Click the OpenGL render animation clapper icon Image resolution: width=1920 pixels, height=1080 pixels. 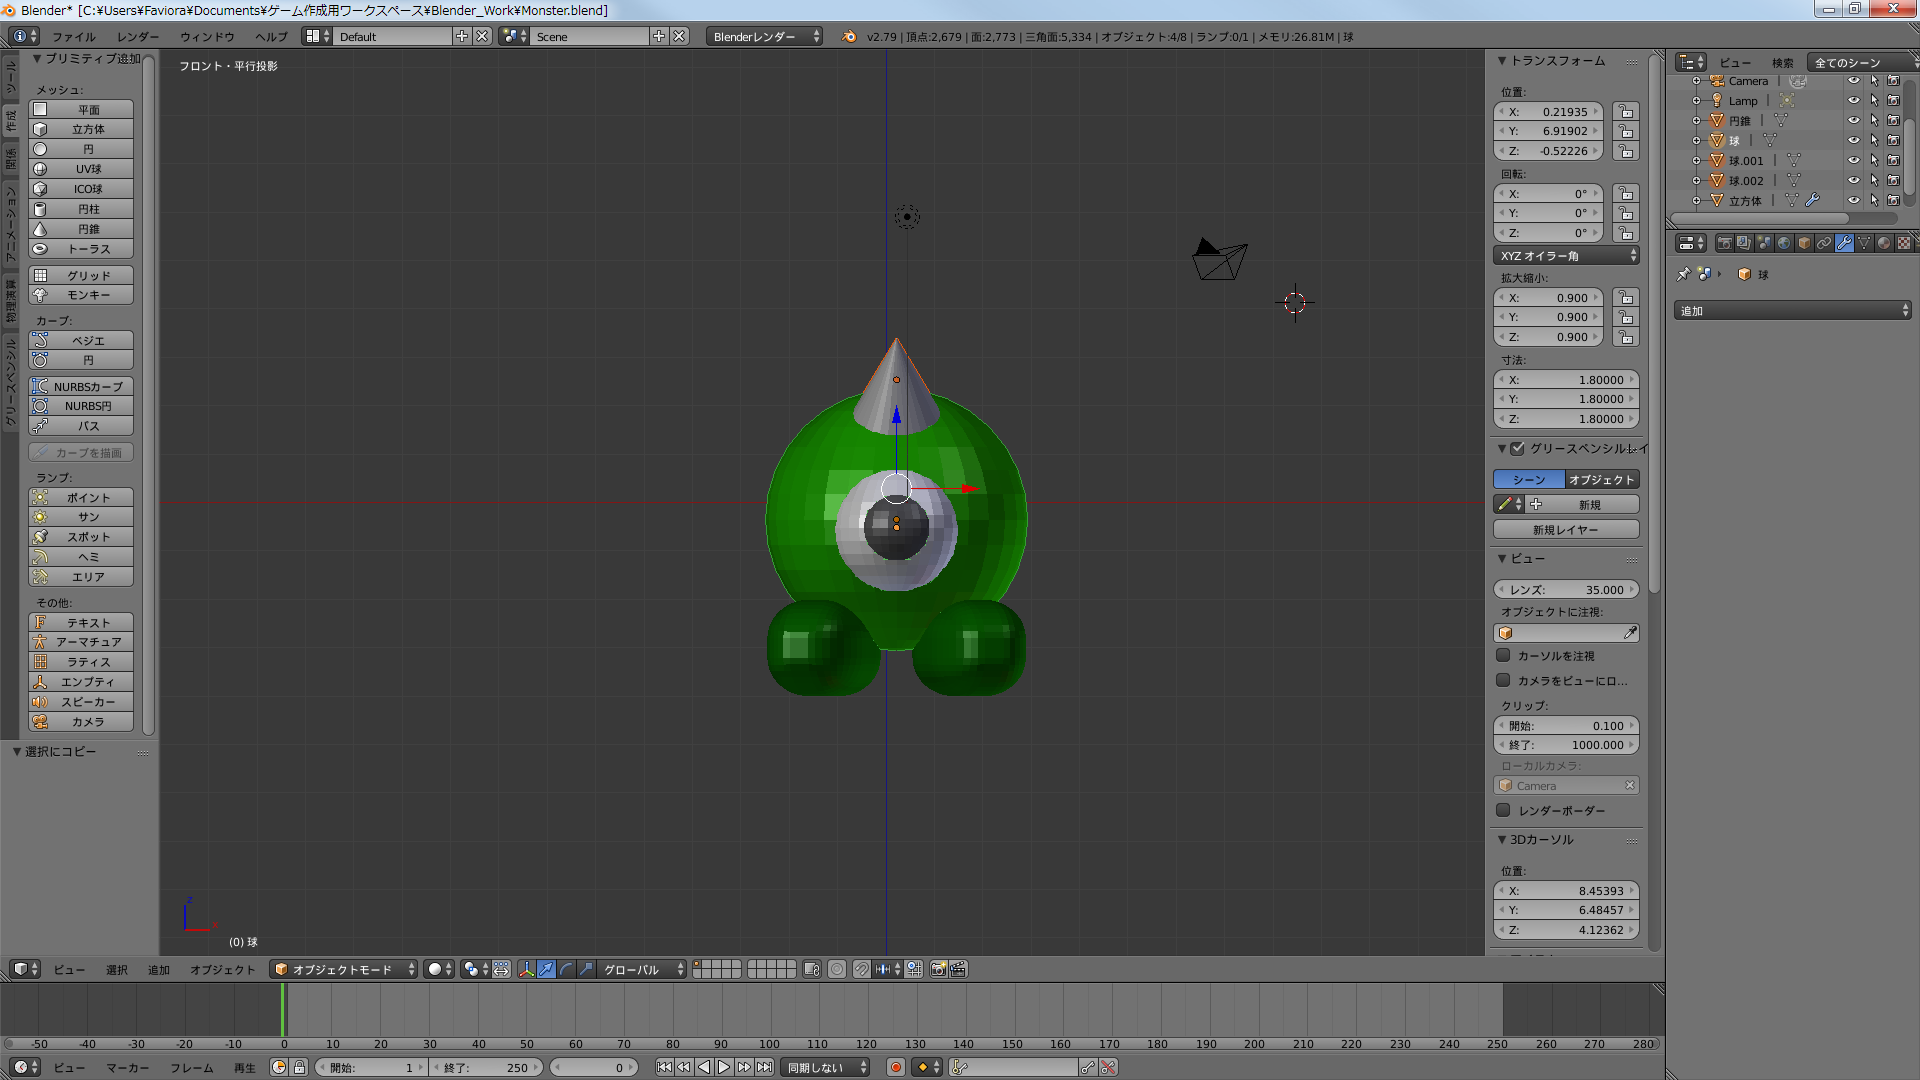[958, 969]
